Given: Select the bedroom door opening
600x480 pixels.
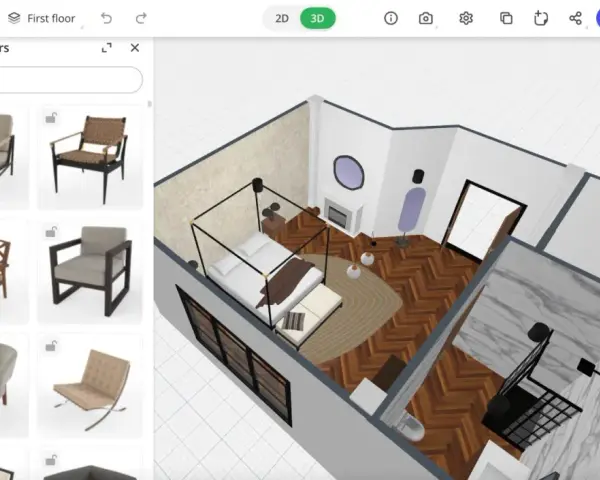Looking at the screenshot, I should pos(484,221).
